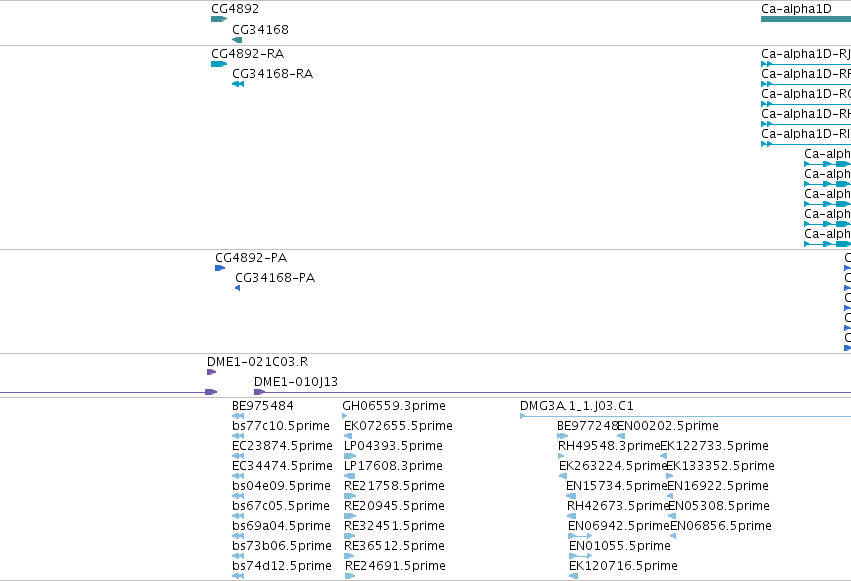Screen dimensions: 851x581
Task: Select the BE977248 EST label
Action: (588, 425)
